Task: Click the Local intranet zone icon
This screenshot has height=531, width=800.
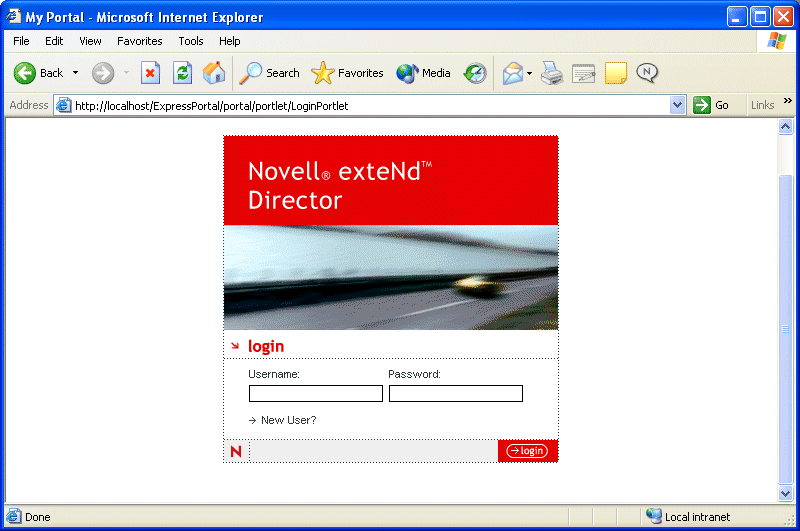Action: (654, 516)
